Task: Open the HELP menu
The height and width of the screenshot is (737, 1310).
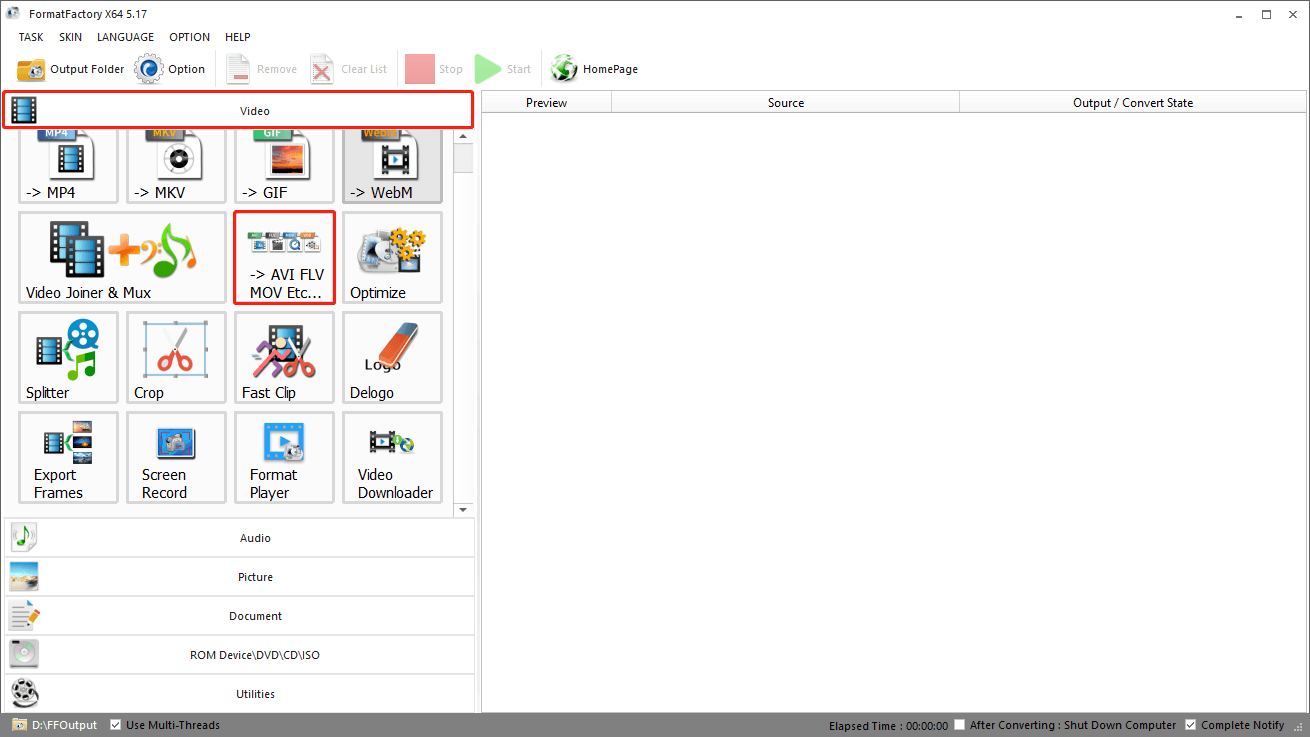Action: point(238,37)
